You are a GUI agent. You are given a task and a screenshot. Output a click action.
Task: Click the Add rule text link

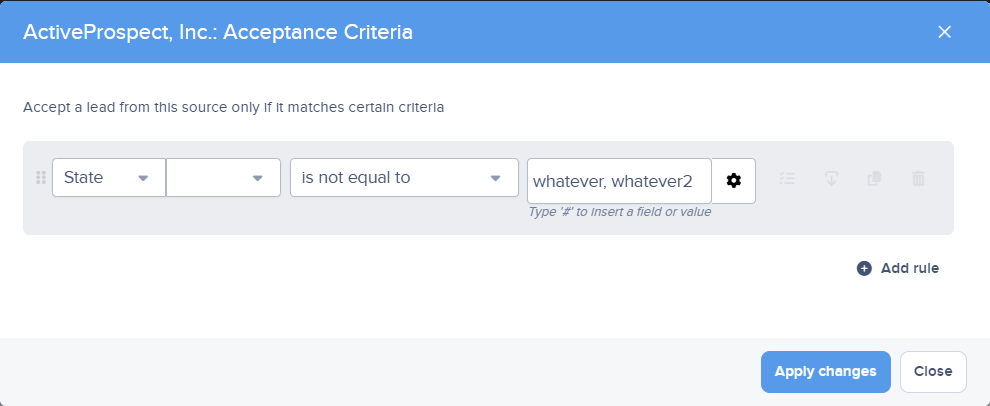pyautogui.click(x=909, y=268)
